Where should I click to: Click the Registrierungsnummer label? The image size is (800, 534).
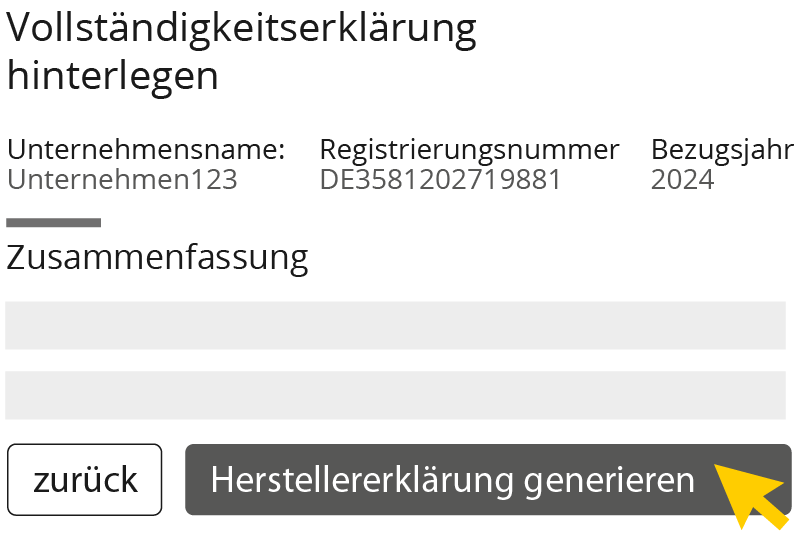469,150
